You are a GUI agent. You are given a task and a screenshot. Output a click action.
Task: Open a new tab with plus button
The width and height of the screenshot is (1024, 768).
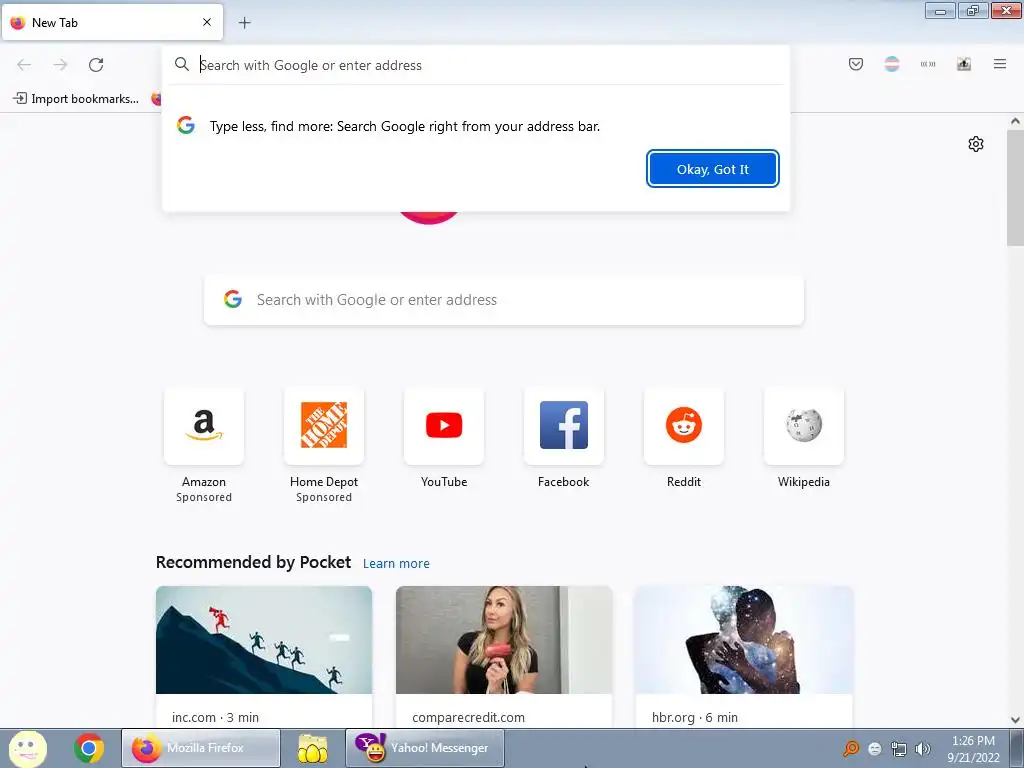coord(244,23)
